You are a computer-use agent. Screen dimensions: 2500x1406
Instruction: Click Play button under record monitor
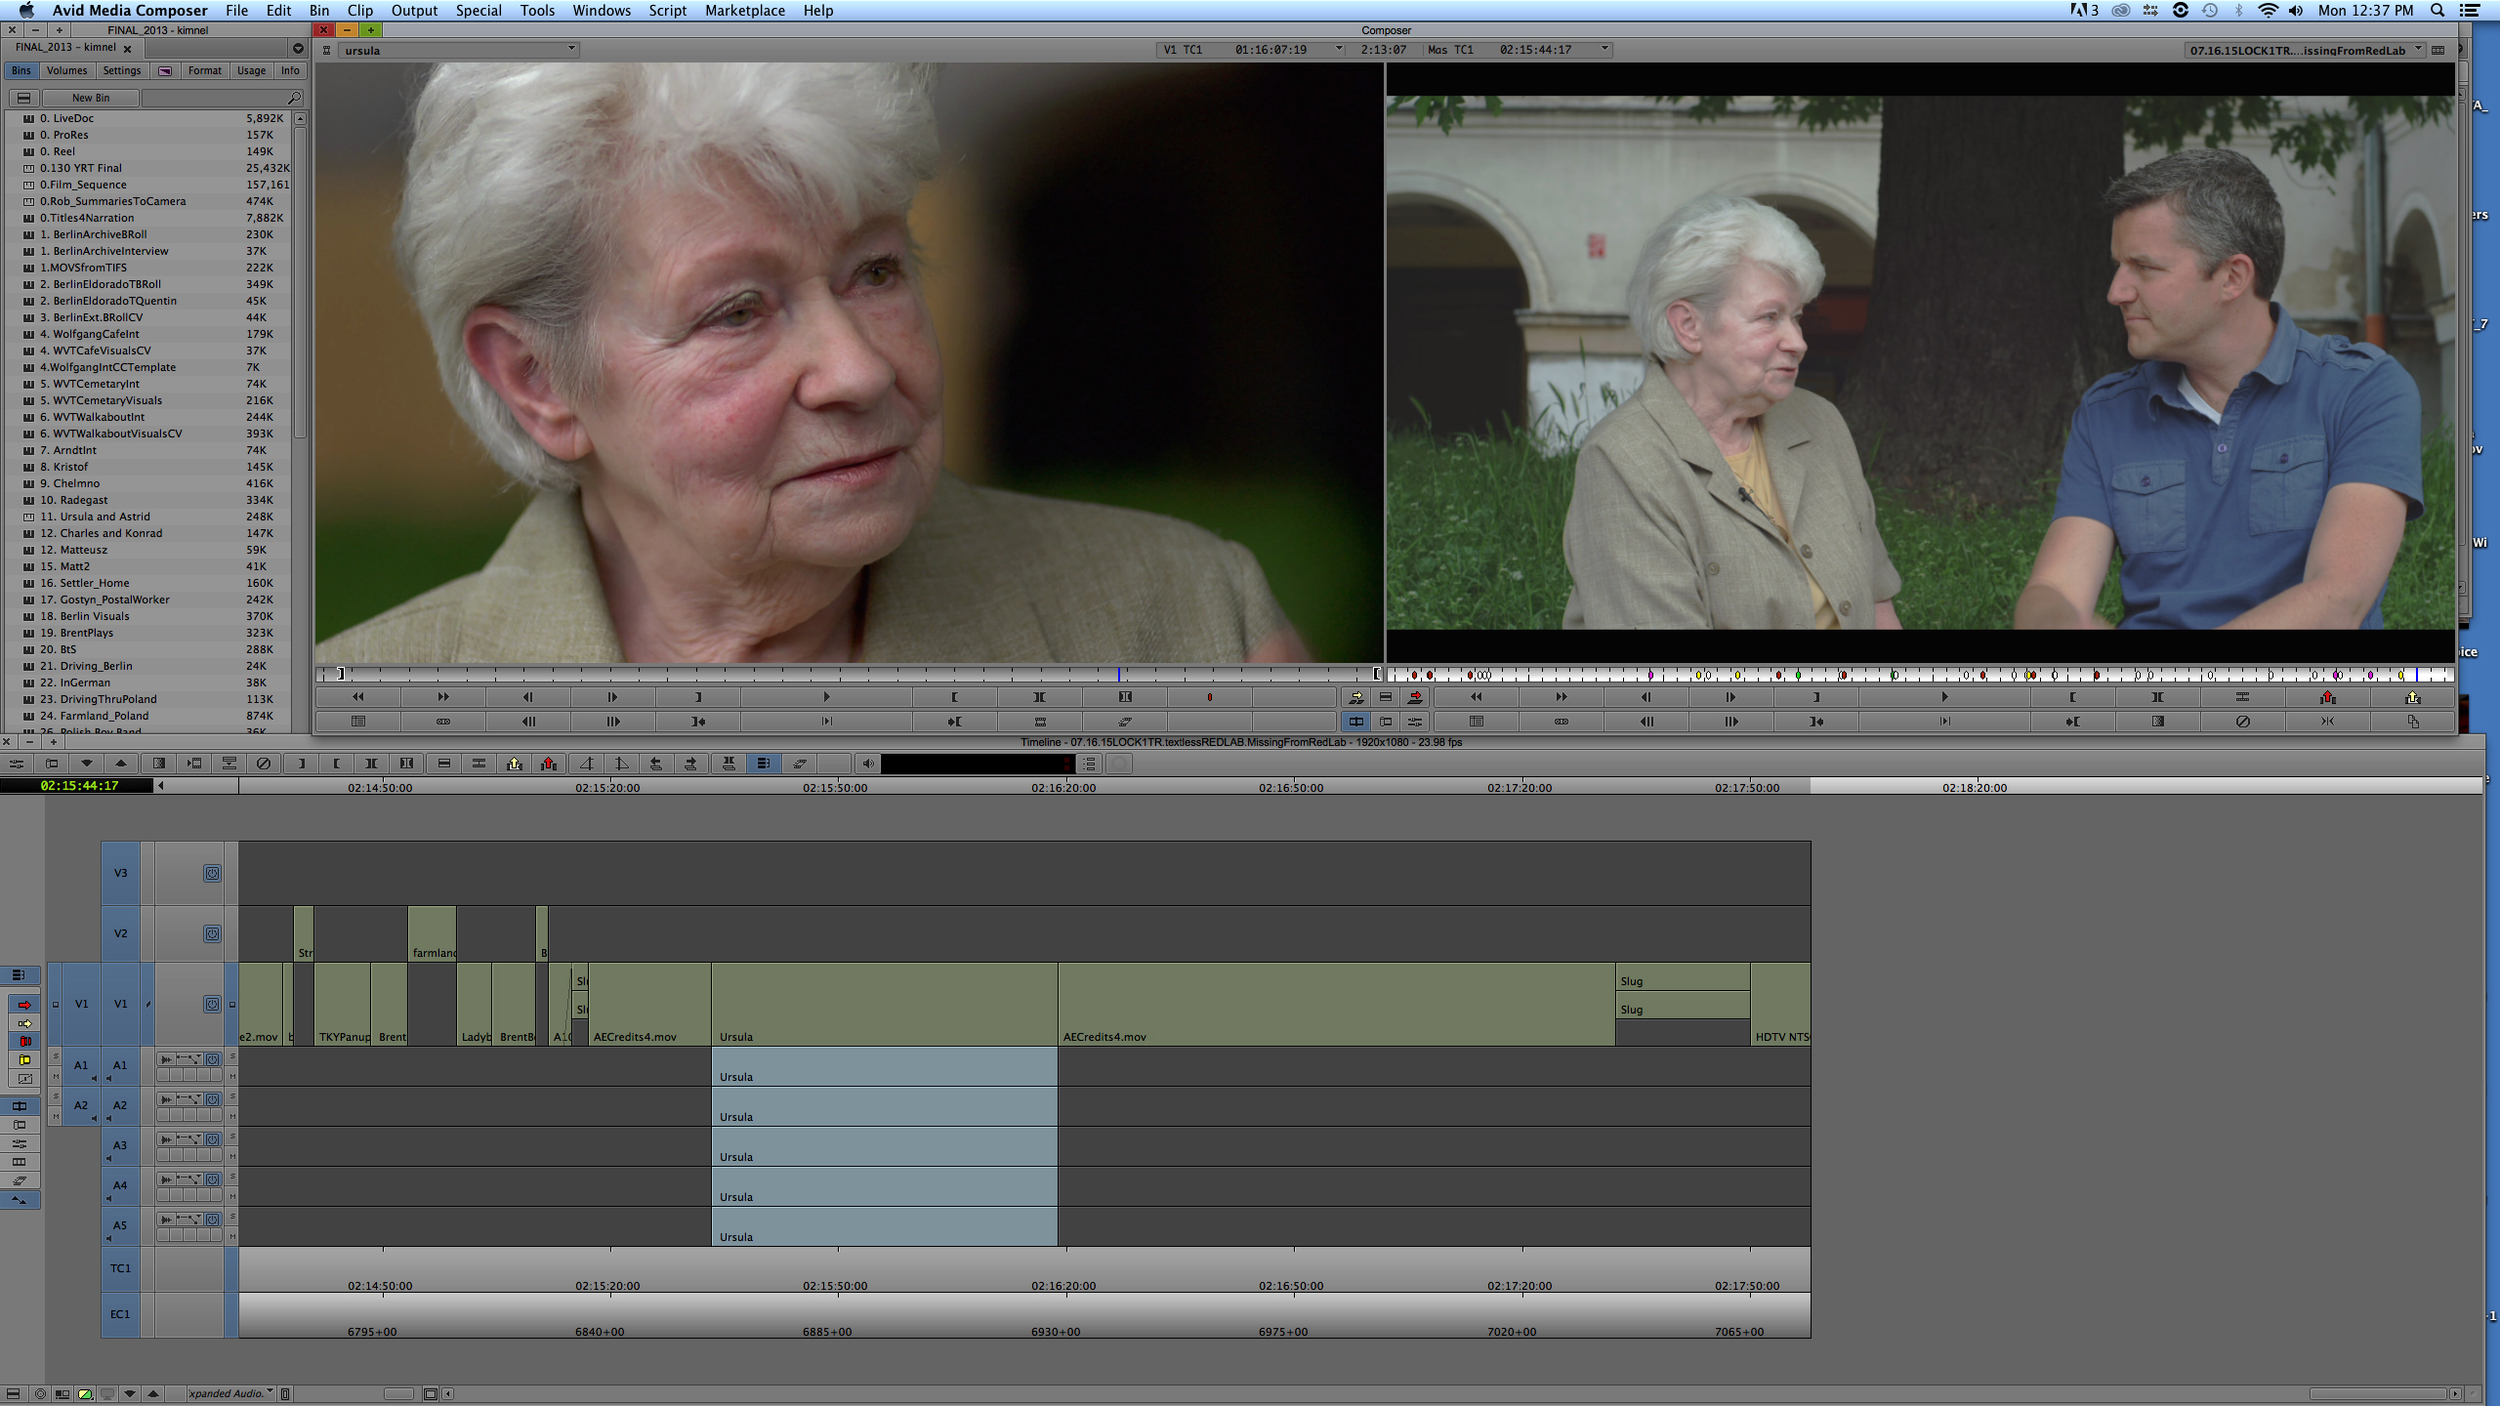coord(1944,697)
